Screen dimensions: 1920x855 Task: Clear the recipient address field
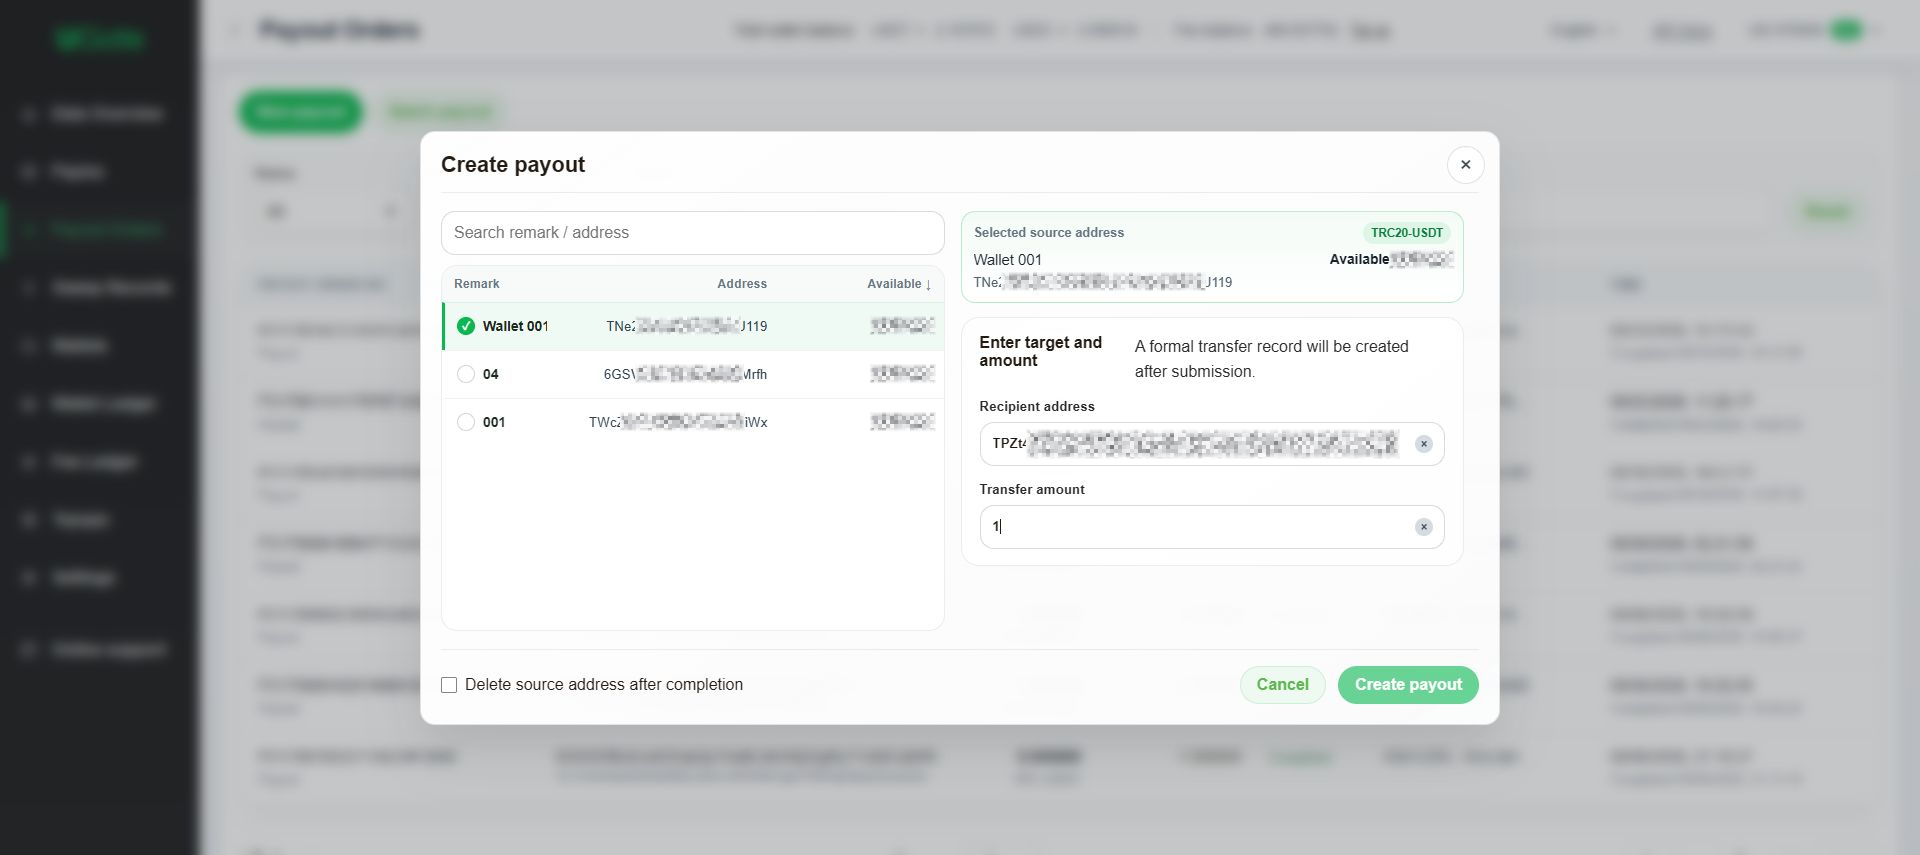1424,444
